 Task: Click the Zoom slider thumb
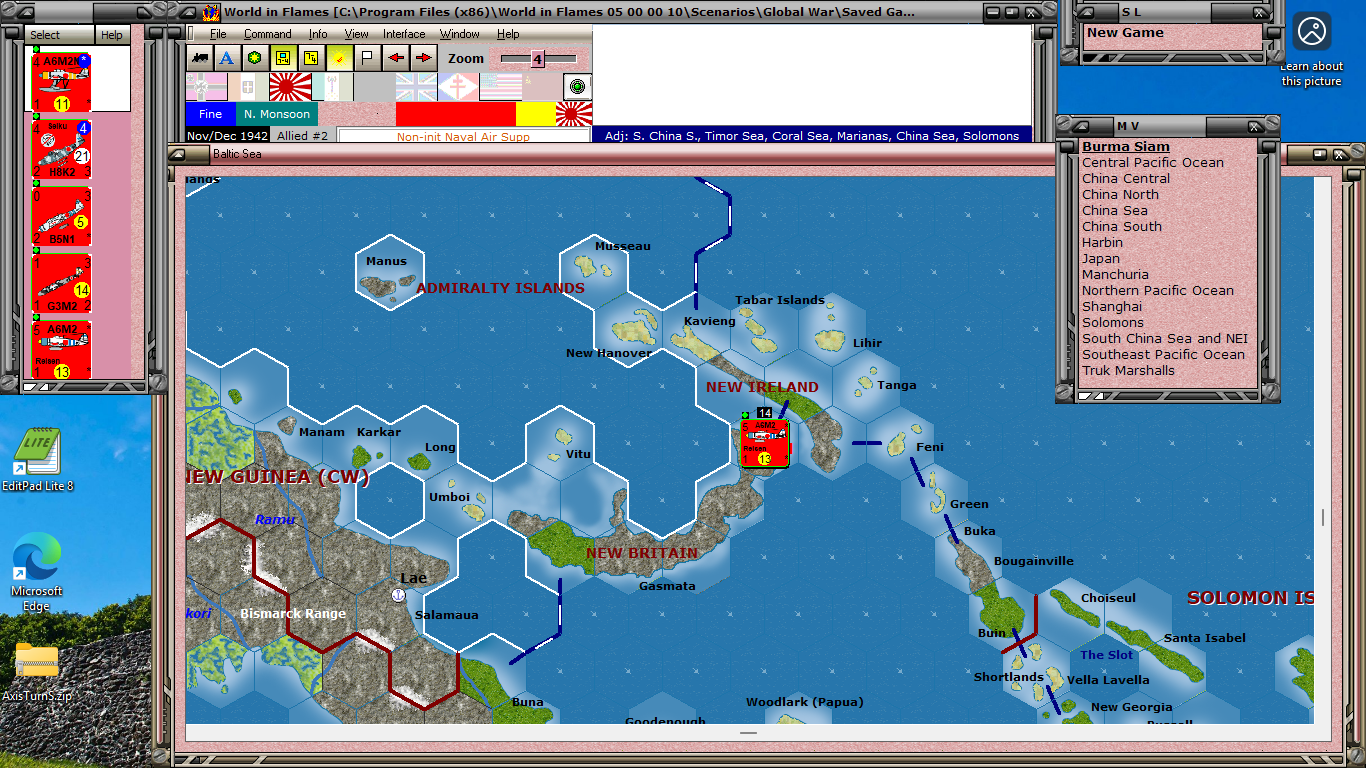pos(537,59)
